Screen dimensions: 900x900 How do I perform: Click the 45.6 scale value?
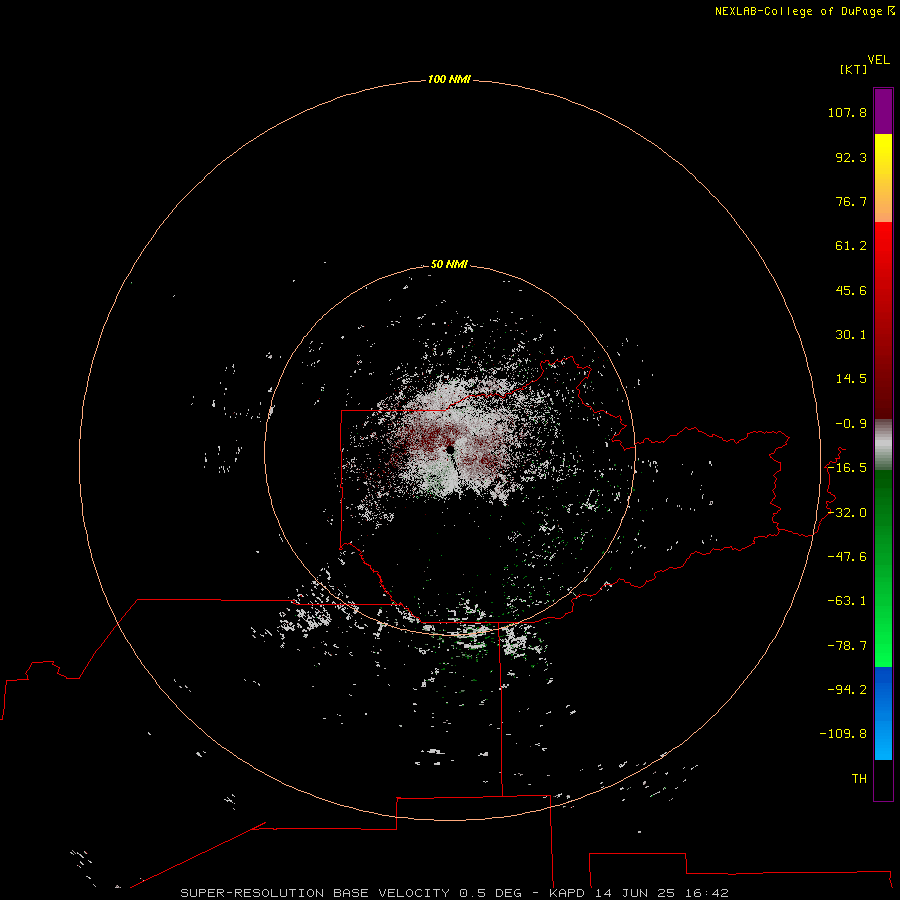coord(851,290)
